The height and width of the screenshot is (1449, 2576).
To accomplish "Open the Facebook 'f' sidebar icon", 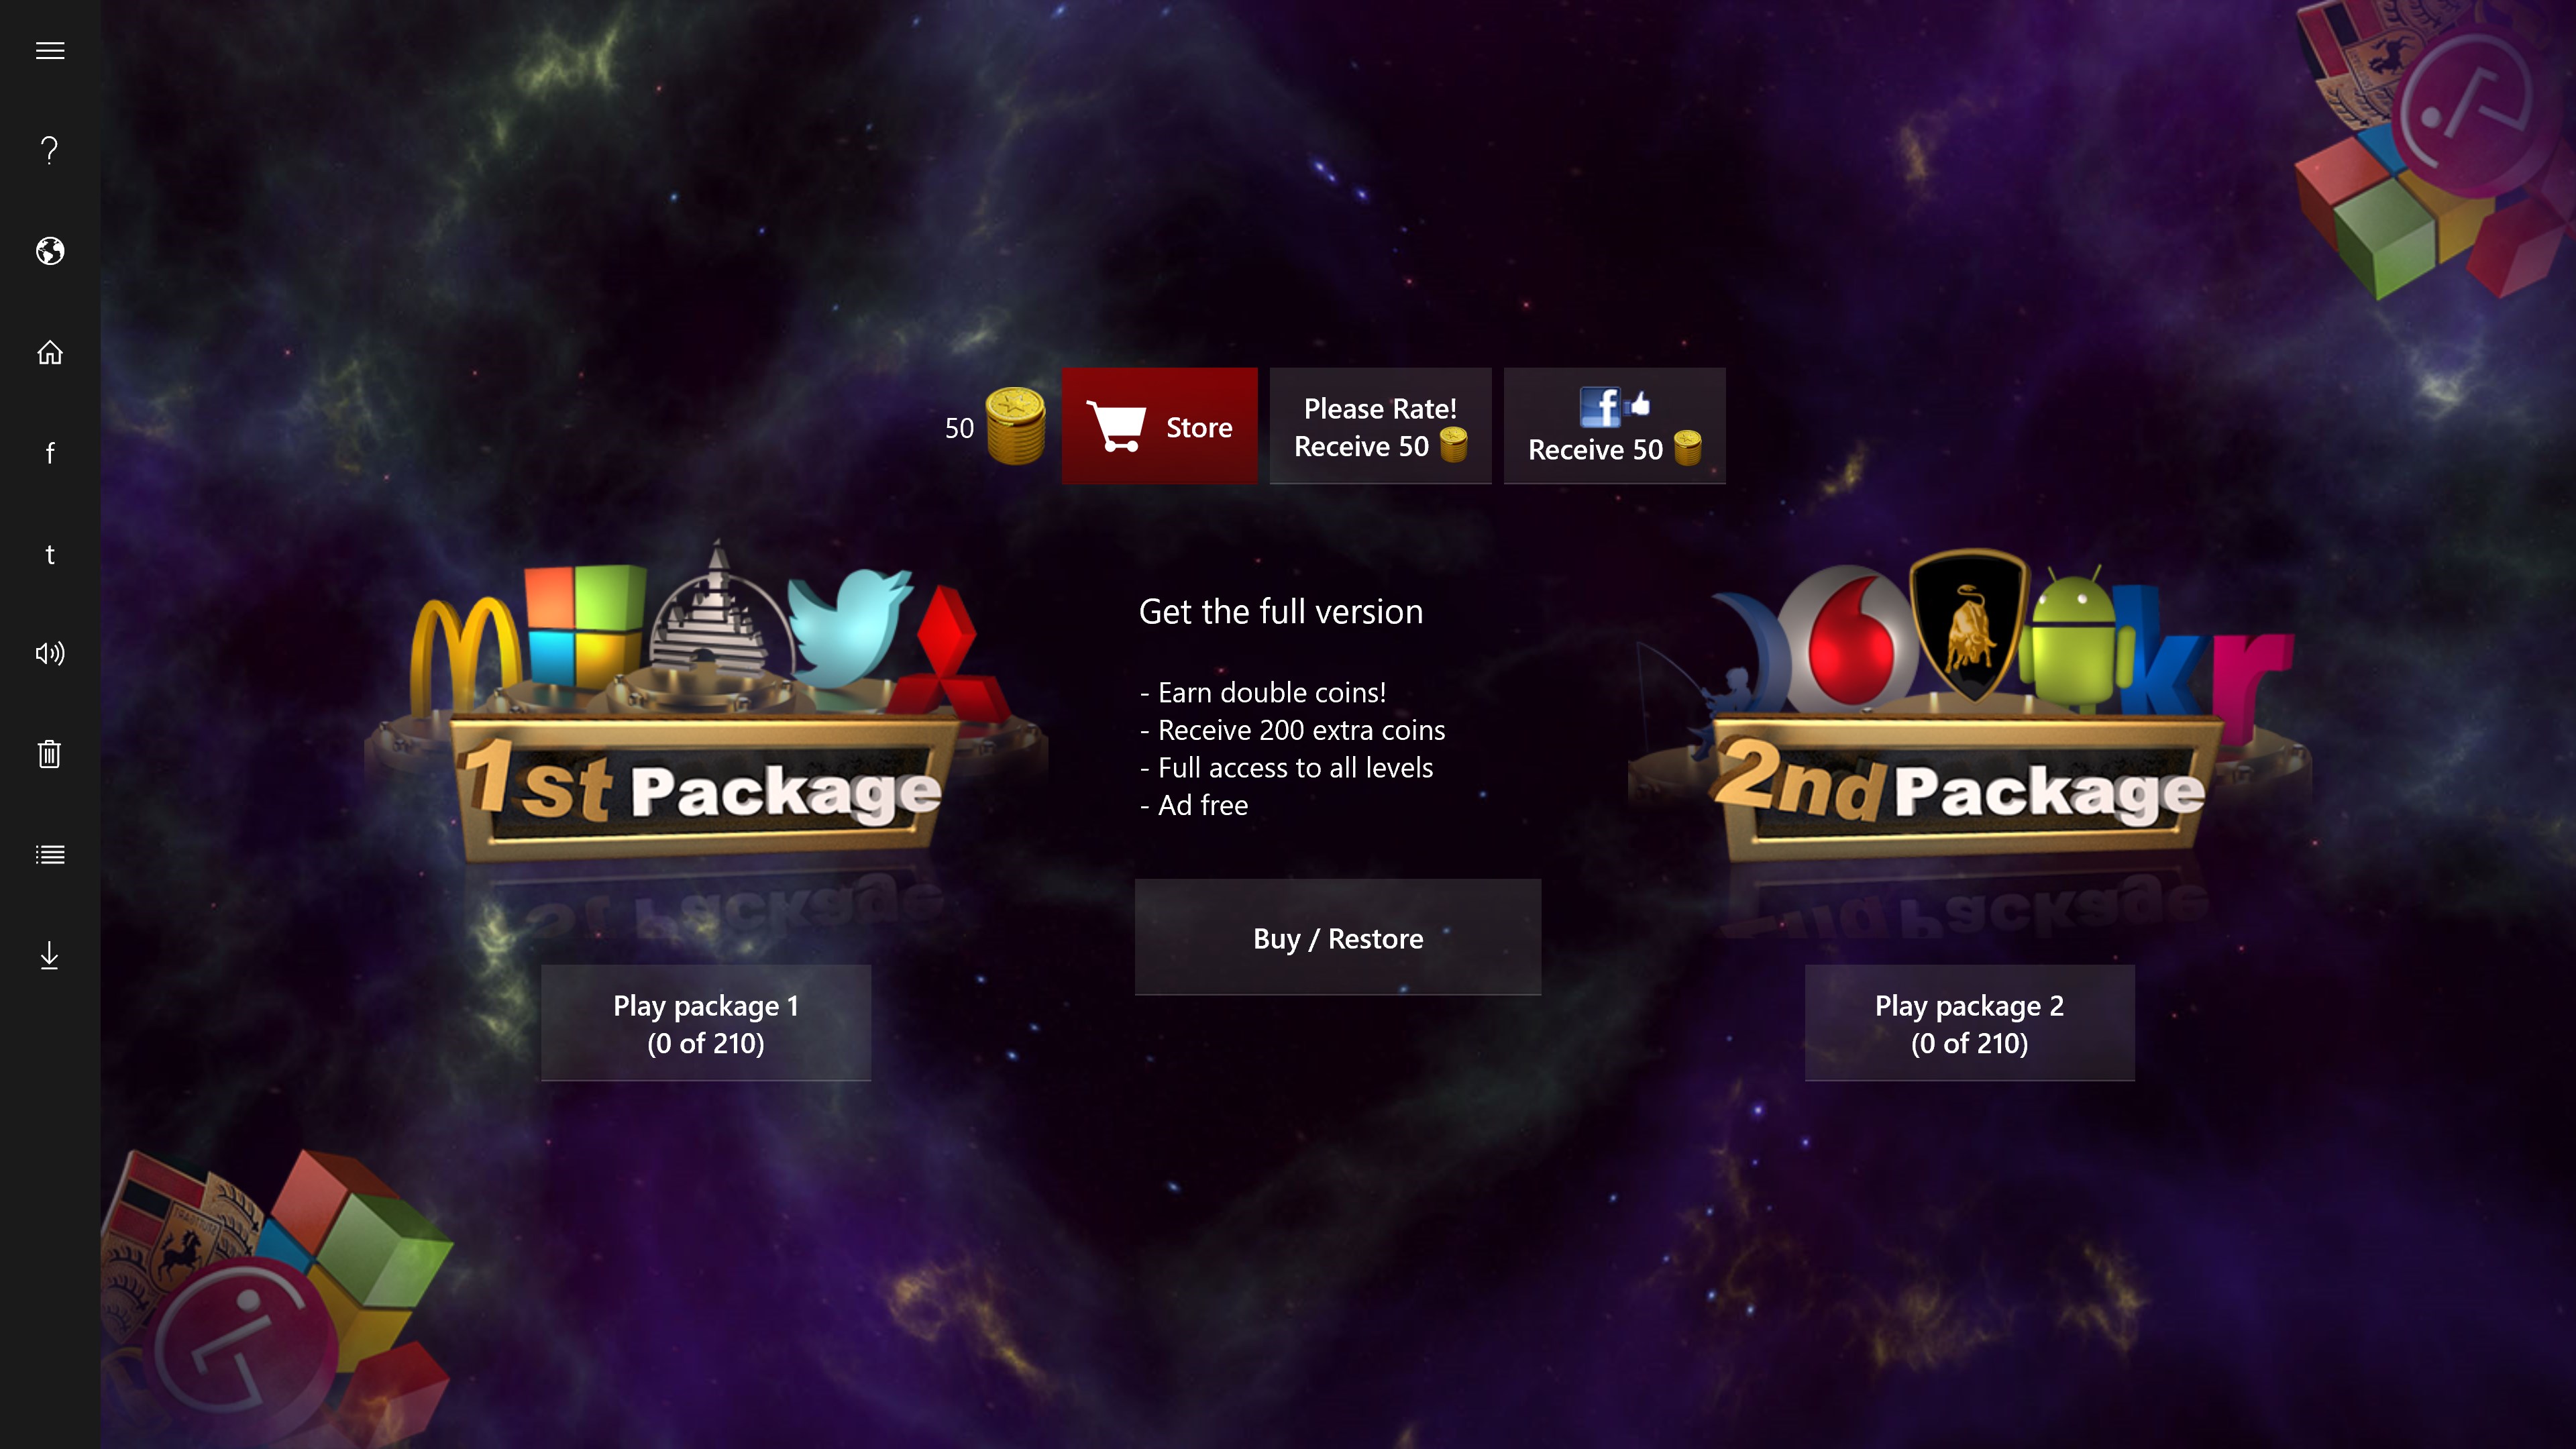I will (50, 453).
